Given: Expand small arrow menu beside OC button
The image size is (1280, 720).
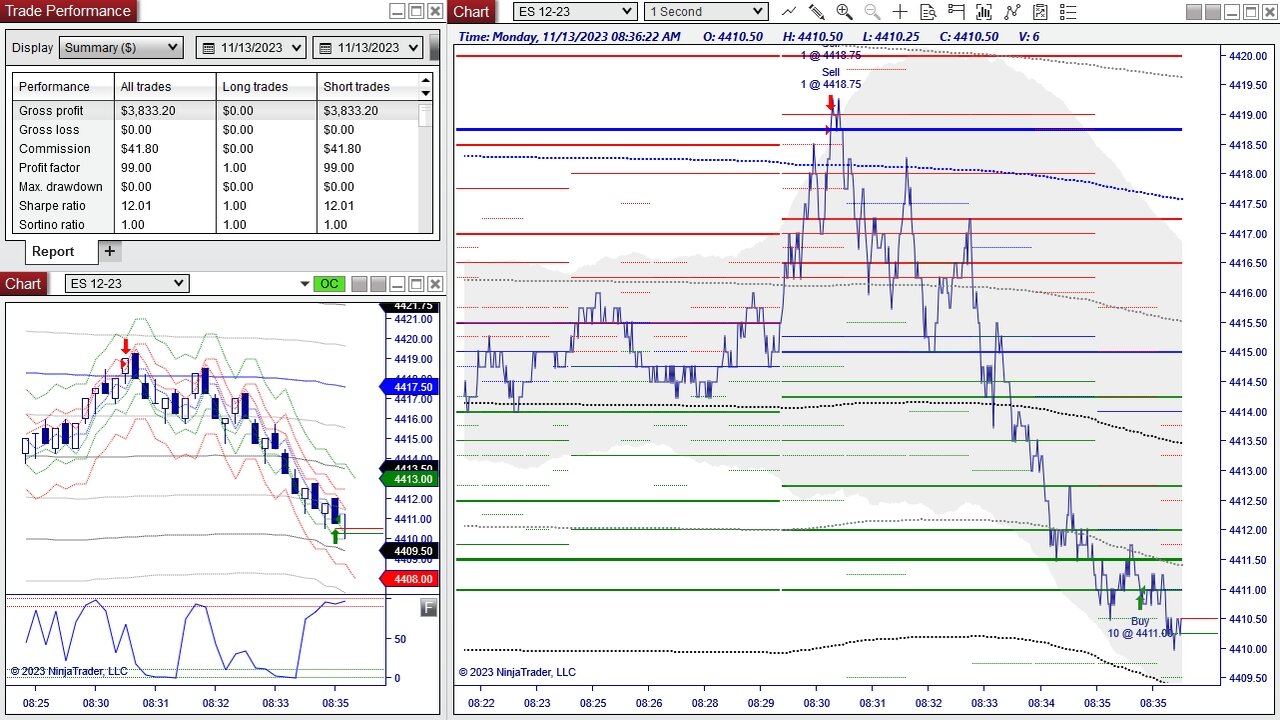Looking at the screenshot, I should (x=304, y=285).
